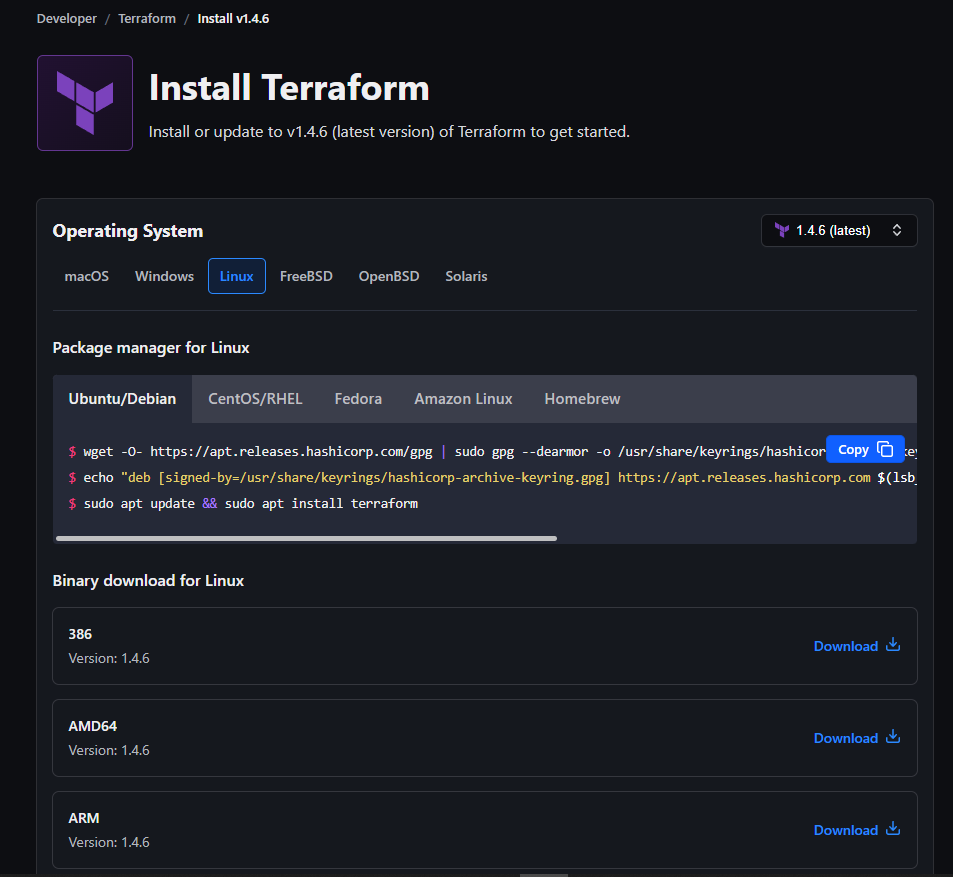953x877 pixels.
Task: Click 'Version: 1.4.6' under ARM
Action: pyautogui.click(x=109, y=842)
